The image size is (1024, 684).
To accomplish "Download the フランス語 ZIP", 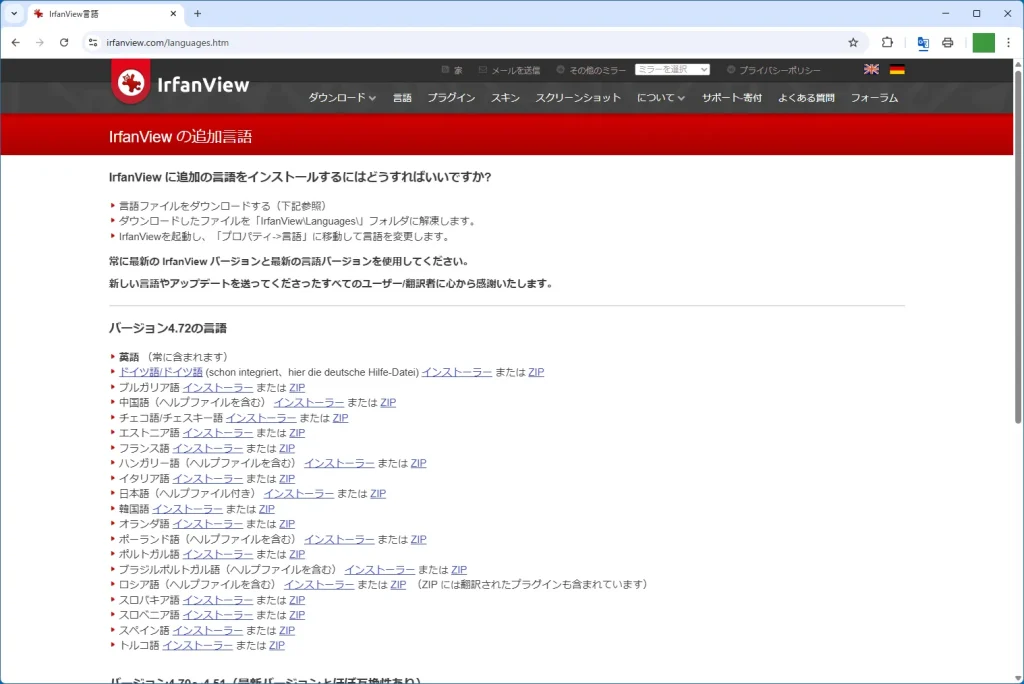I will (287, 448).
